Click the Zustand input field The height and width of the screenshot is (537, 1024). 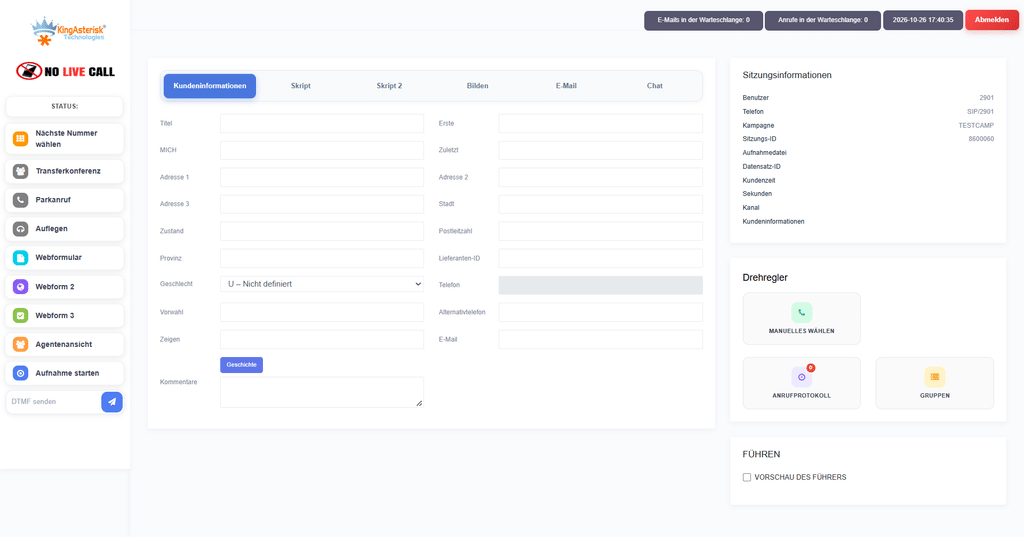click(321, 231)
